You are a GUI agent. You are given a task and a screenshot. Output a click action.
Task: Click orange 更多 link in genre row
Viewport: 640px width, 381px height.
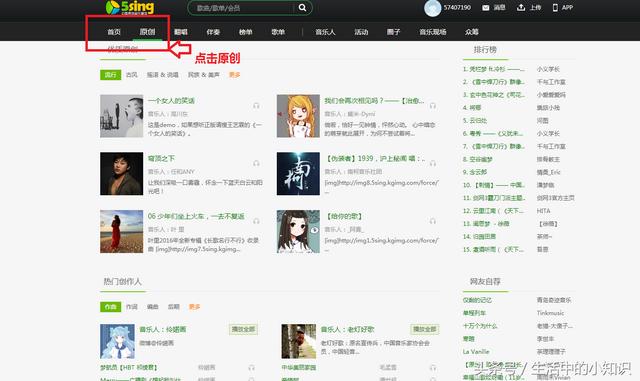pos(235,75)
